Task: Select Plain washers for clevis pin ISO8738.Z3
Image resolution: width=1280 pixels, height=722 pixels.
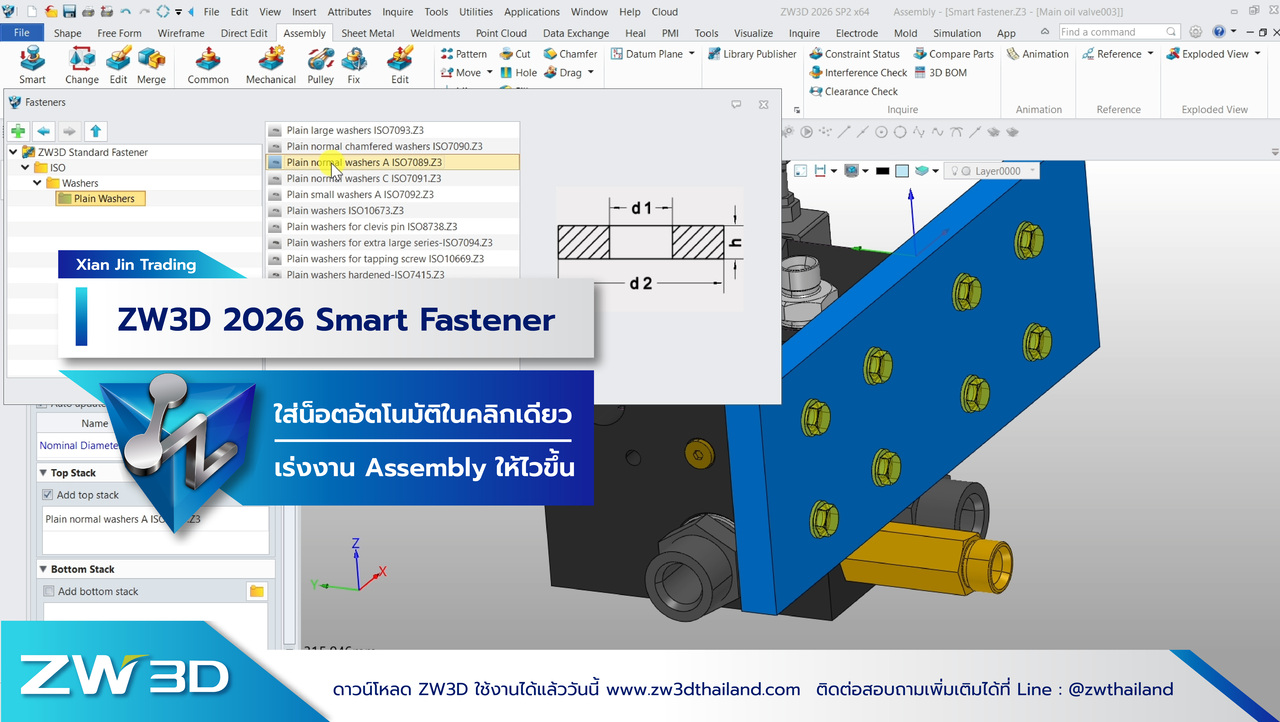Action: tap(393, 227)
